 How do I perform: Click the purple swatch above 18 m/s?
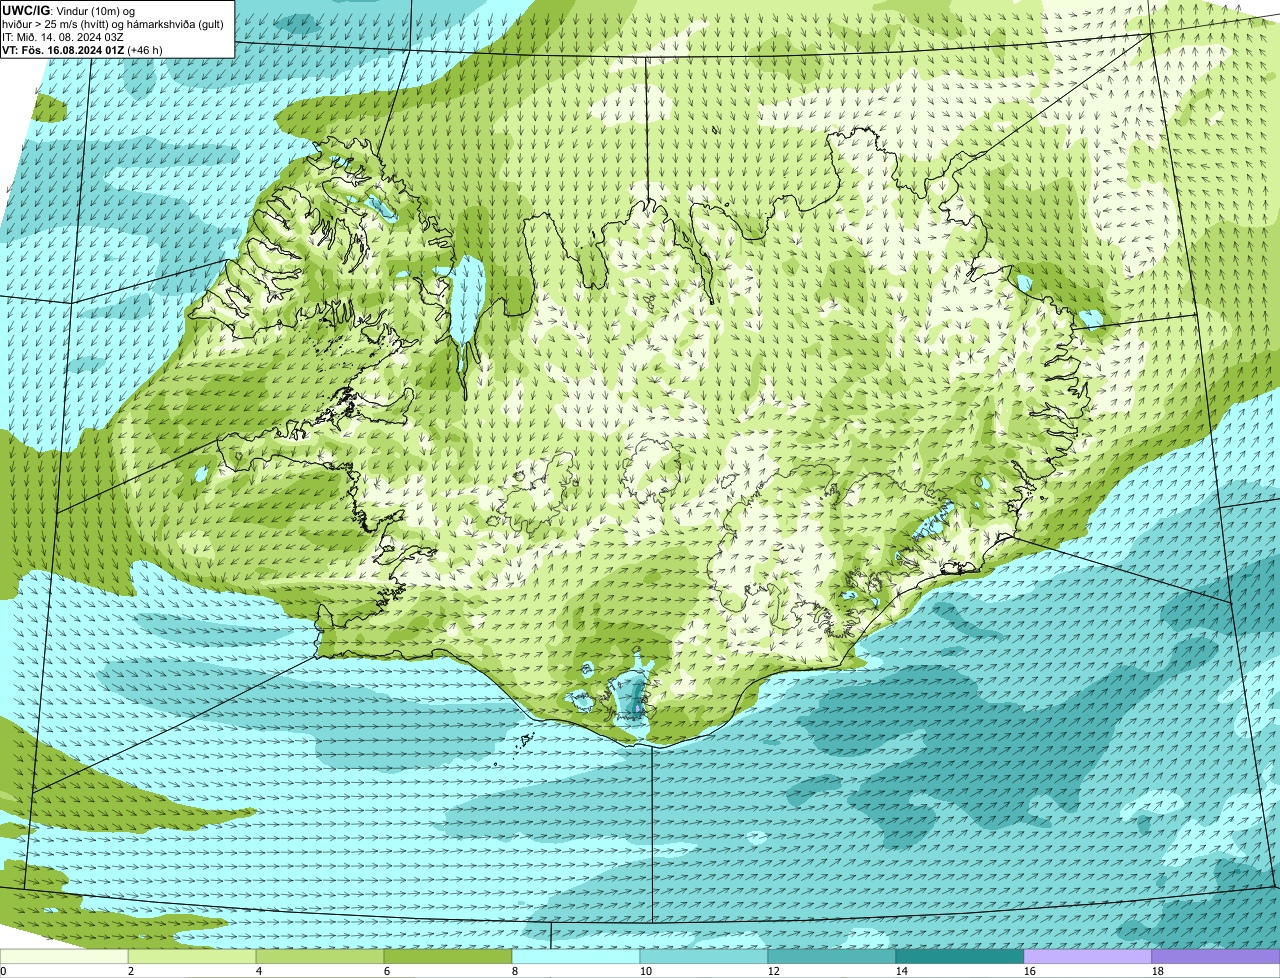click(x=1216, y=956)
